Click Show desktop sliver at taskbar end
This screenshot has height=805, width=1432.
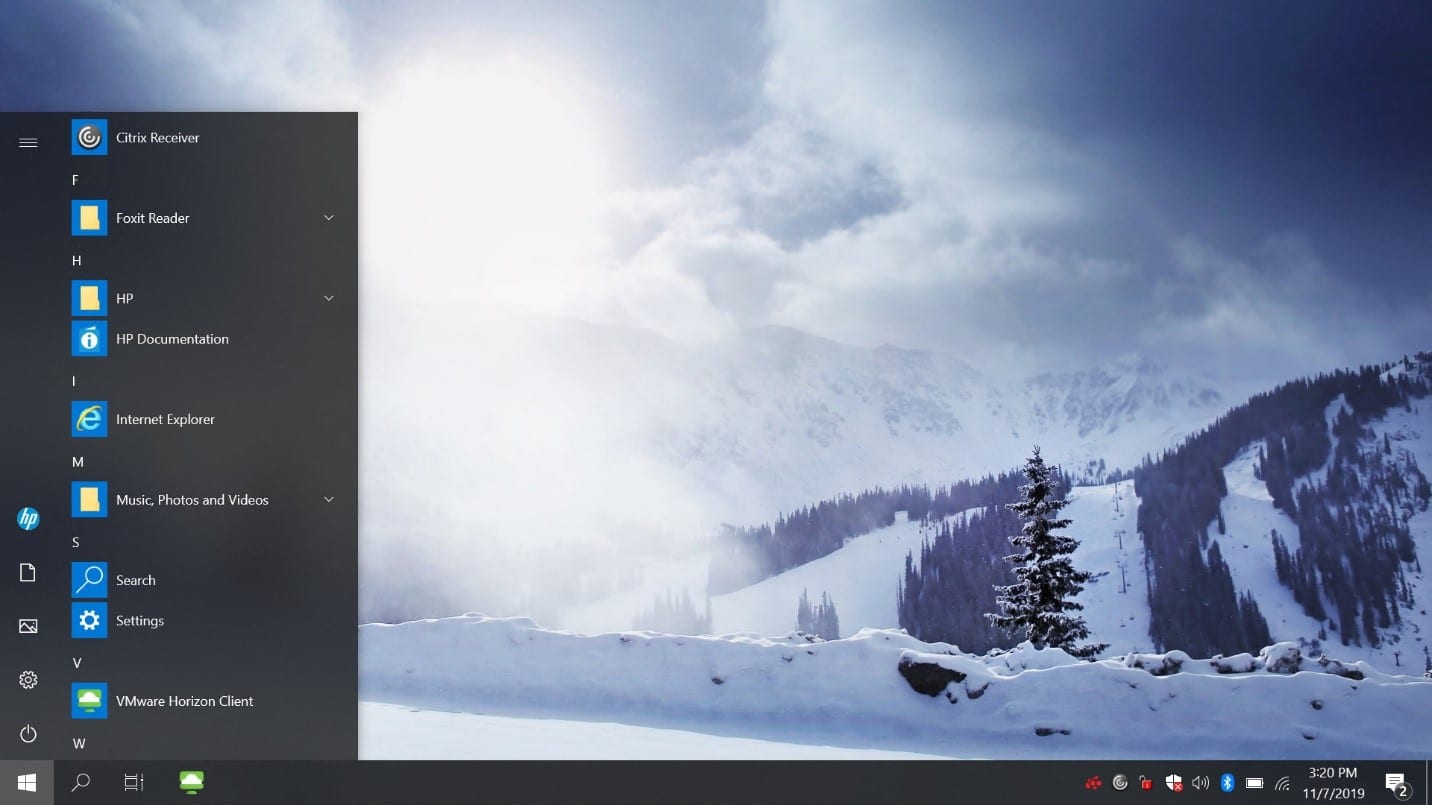point(1428,782)
